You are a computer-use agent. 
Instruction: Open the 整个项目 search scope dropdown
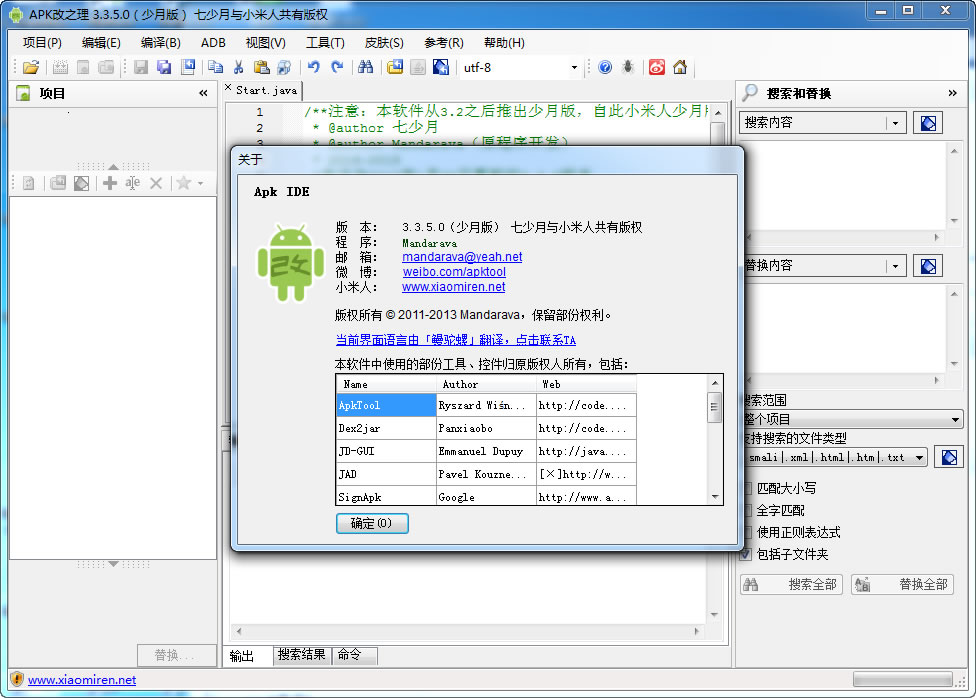(x=955, y=420)
